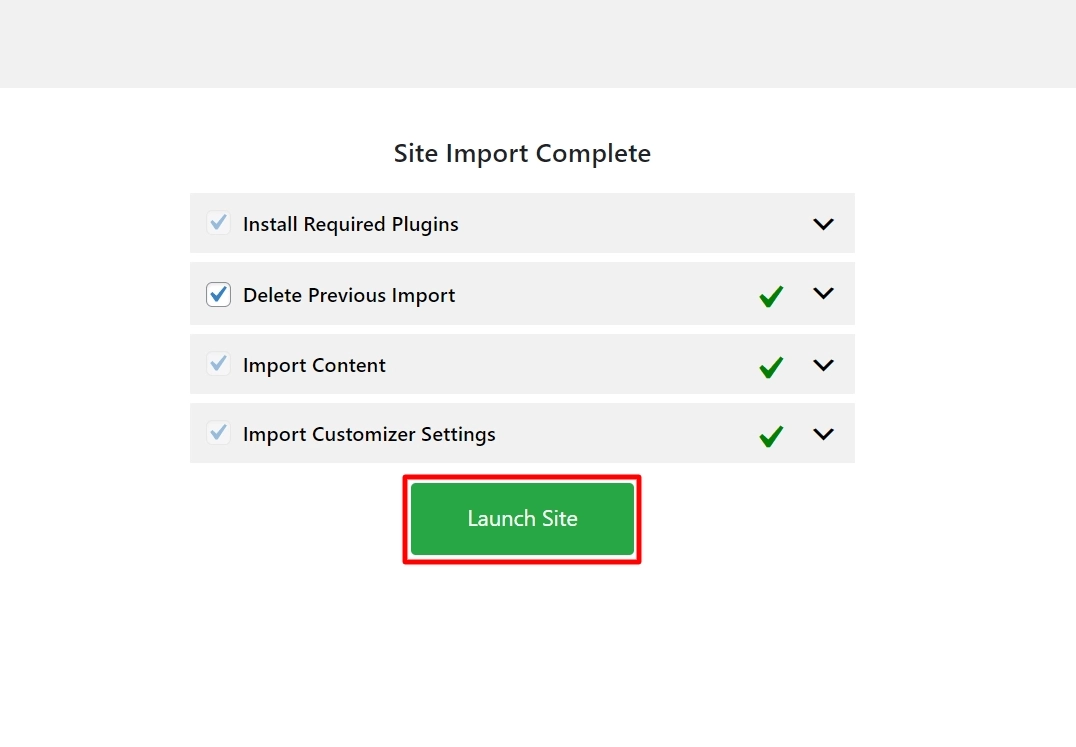Select the Import Customizer Settings label text
The height and width of the screenshot is (747, 1076).
point(369,434)
